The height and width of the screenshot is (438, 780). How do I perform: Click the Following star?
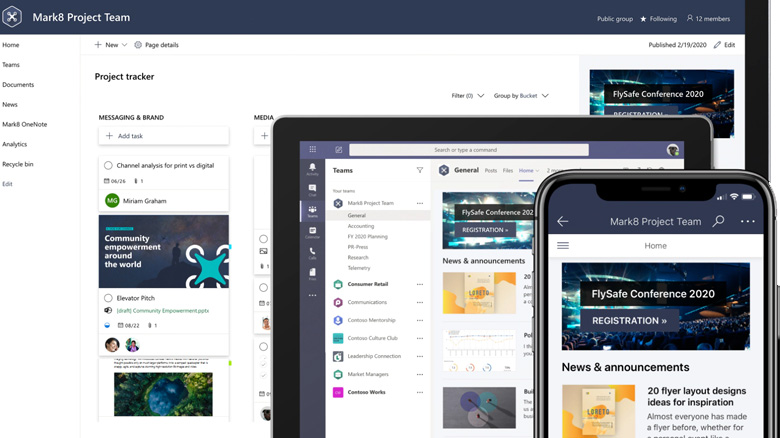tap(643, 19)
